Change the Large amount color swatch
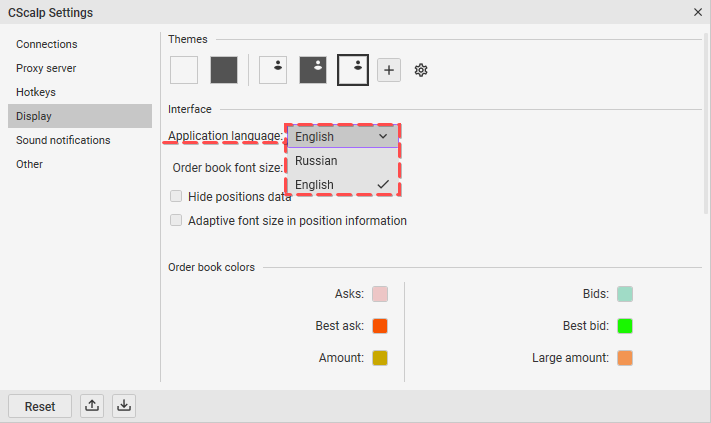 pos(625,358)
